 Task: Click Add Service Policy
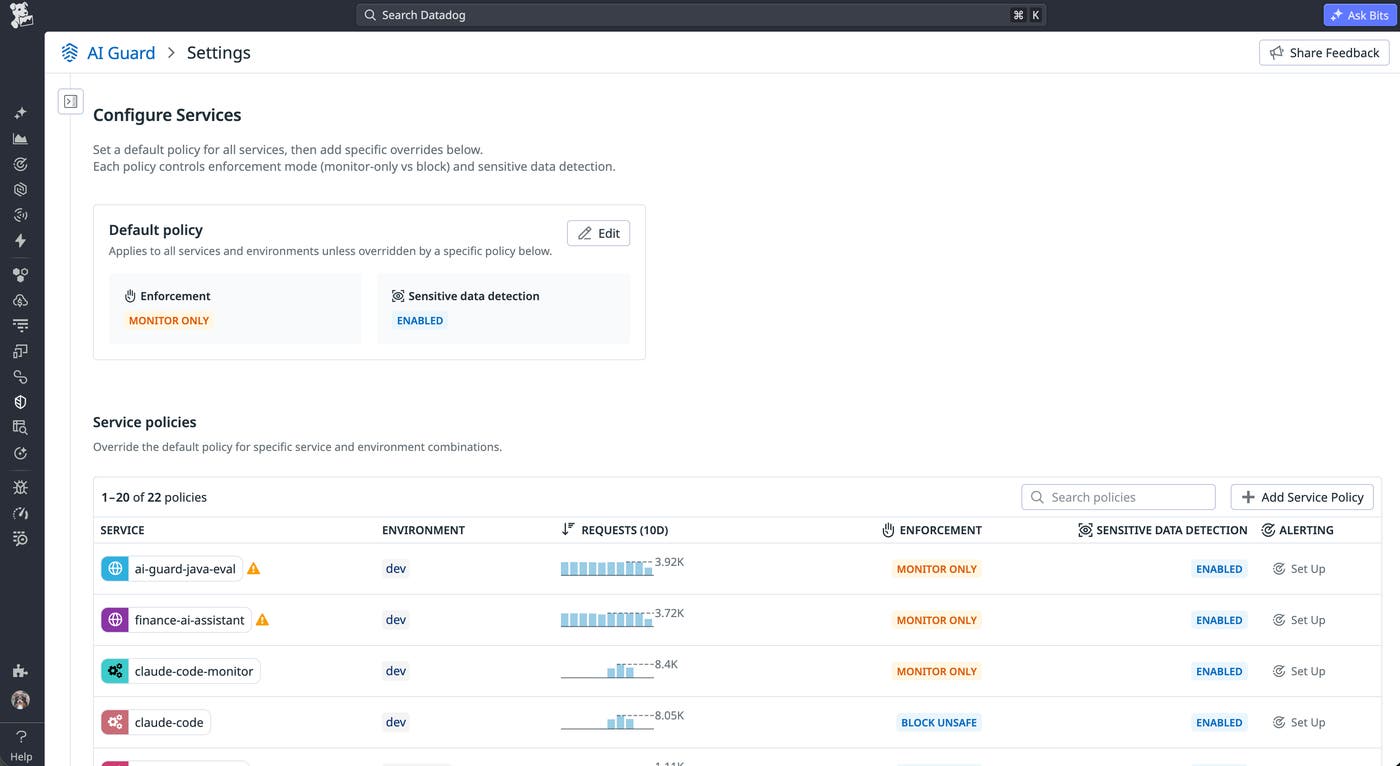tap(1302, 497)
